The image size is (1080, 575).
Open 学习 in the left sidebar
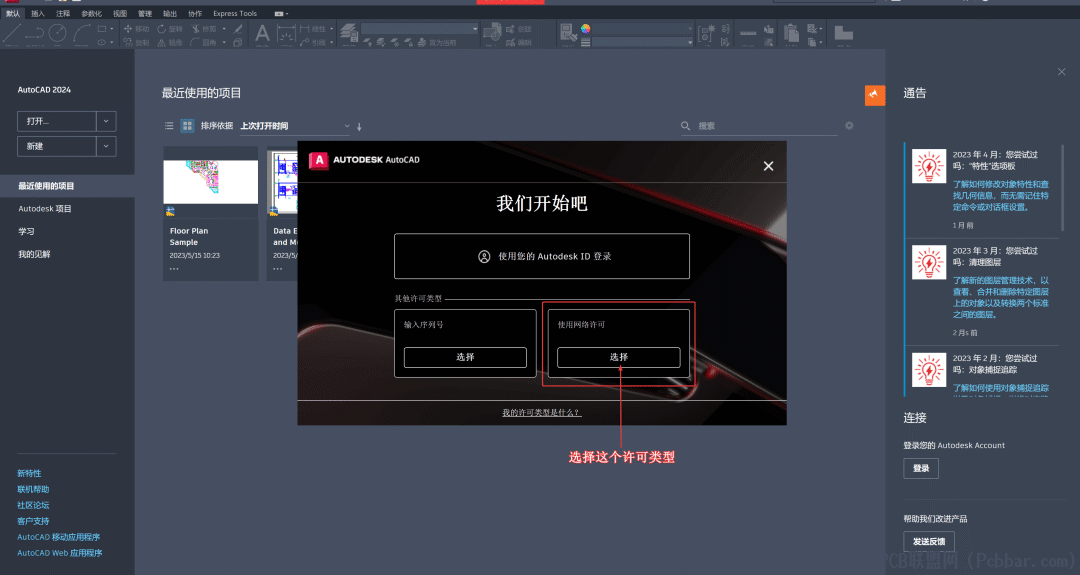point(26,231)
